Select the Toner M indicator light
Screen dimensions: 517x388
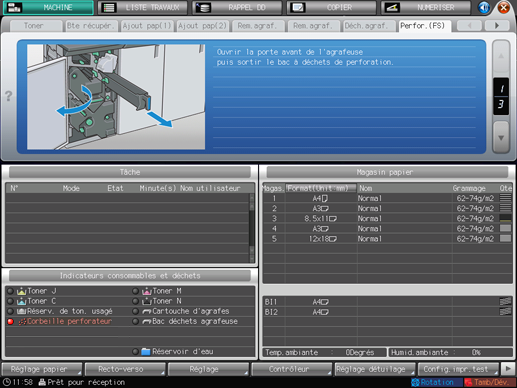135,291
